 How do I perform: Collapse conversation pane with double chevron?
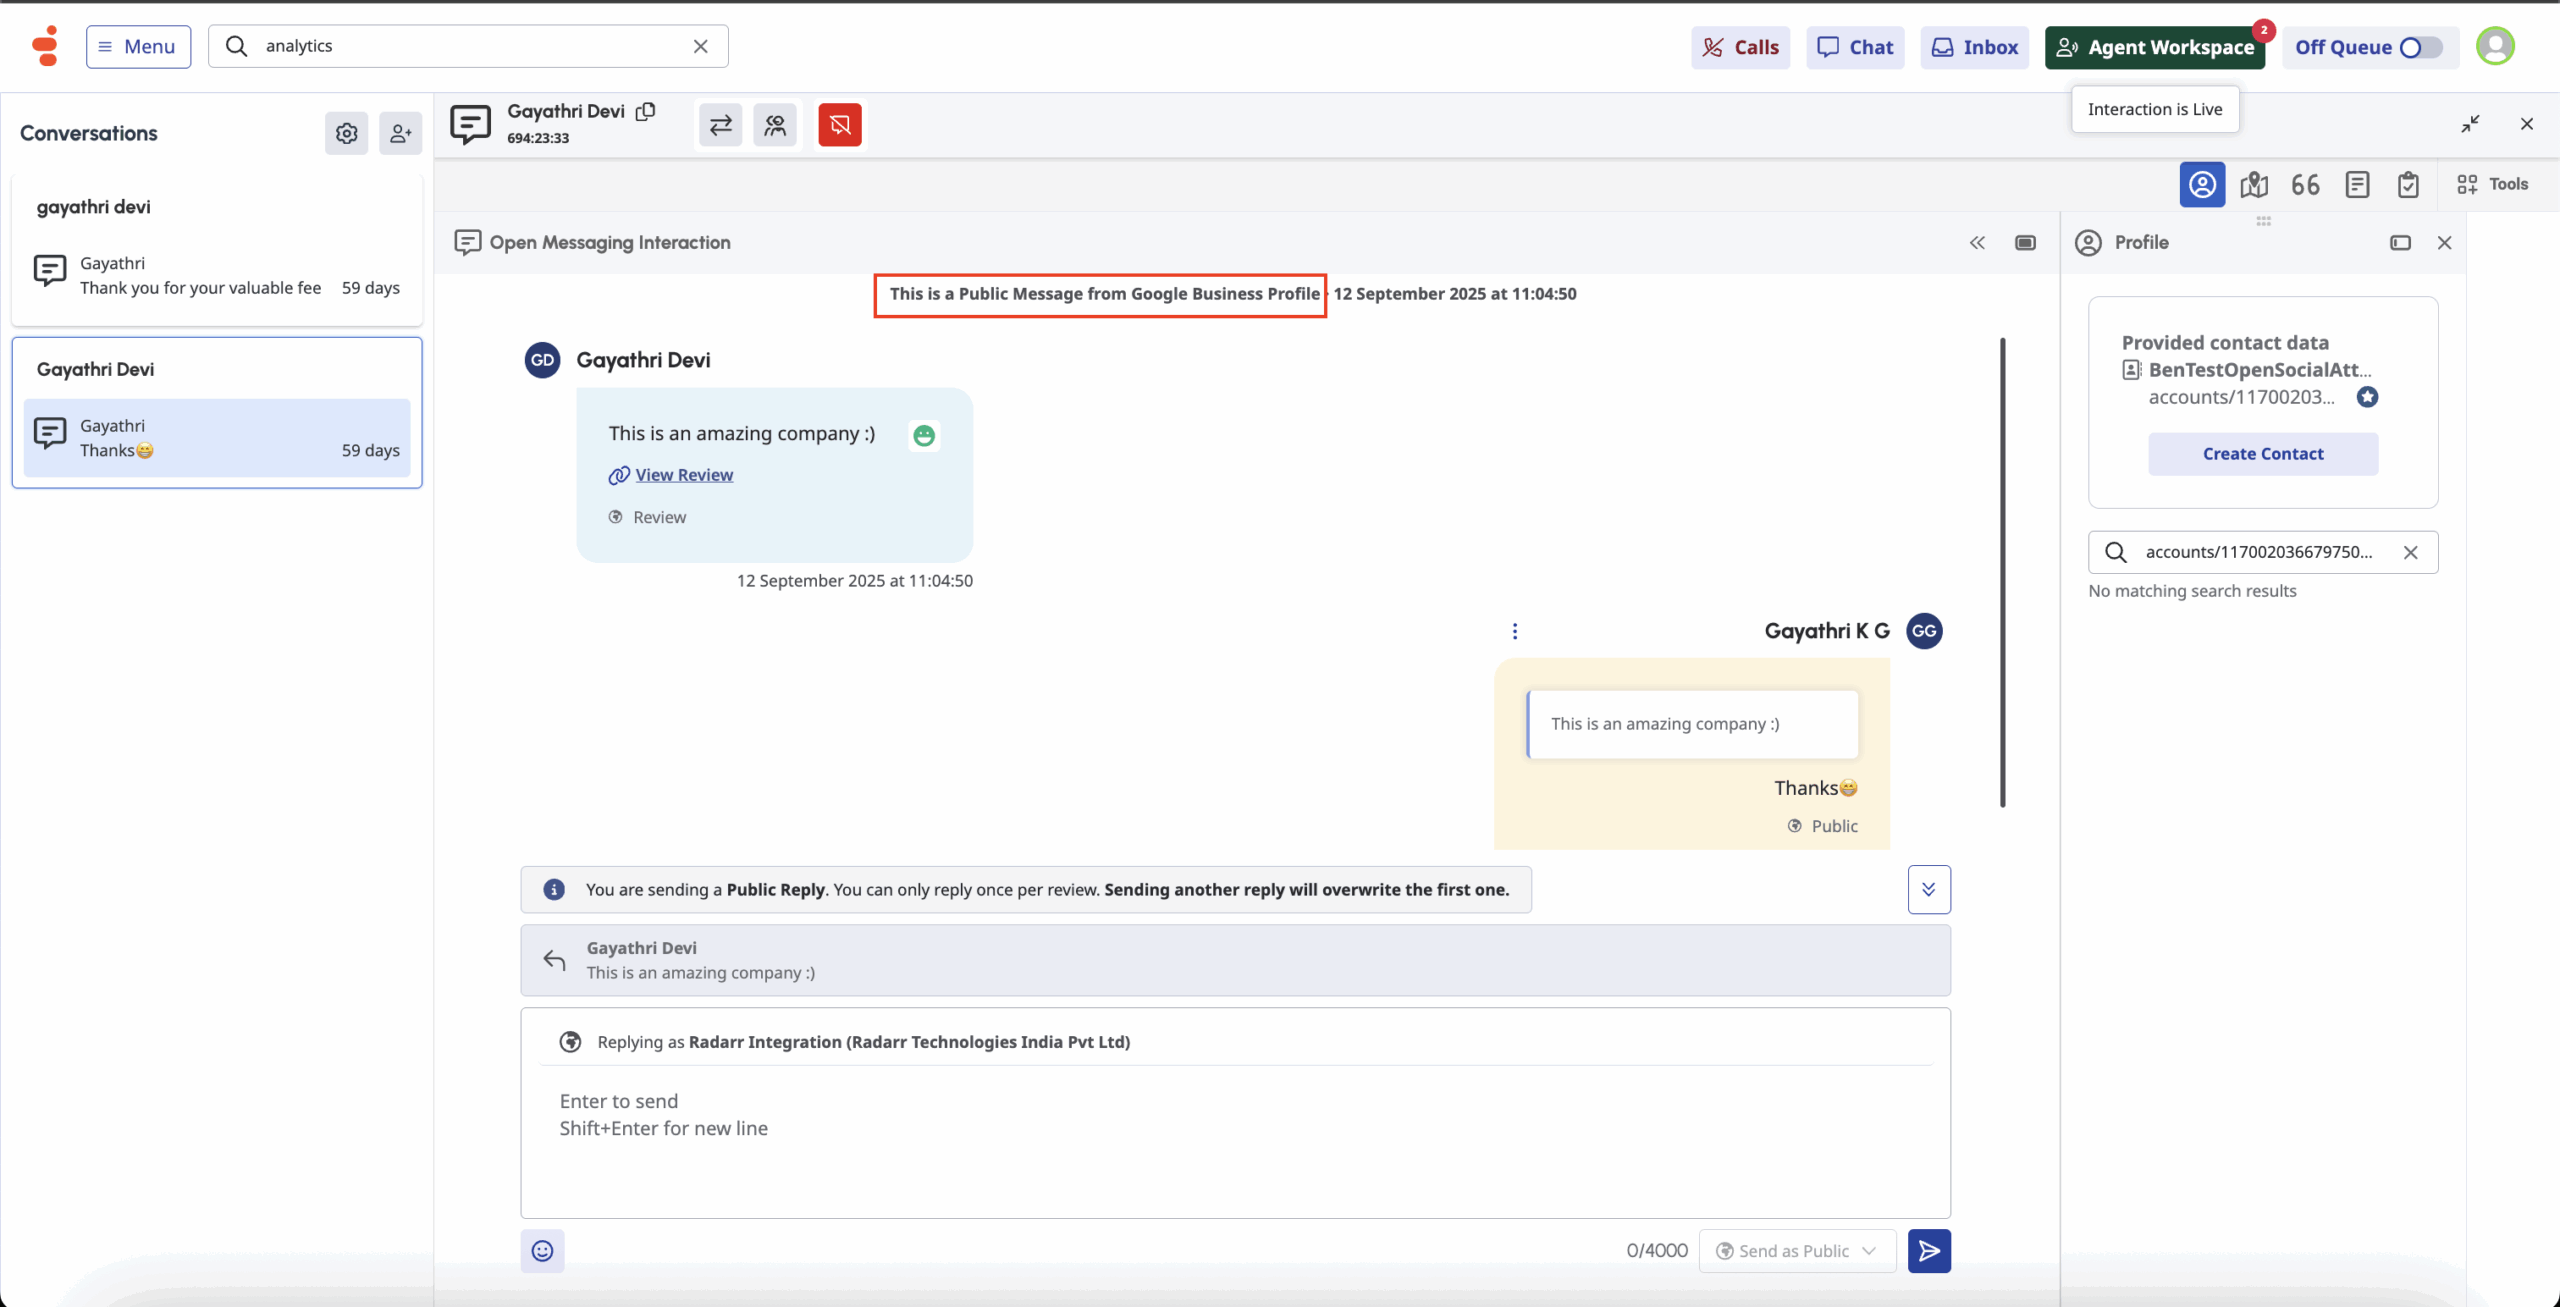click(x=1977, y=243)
